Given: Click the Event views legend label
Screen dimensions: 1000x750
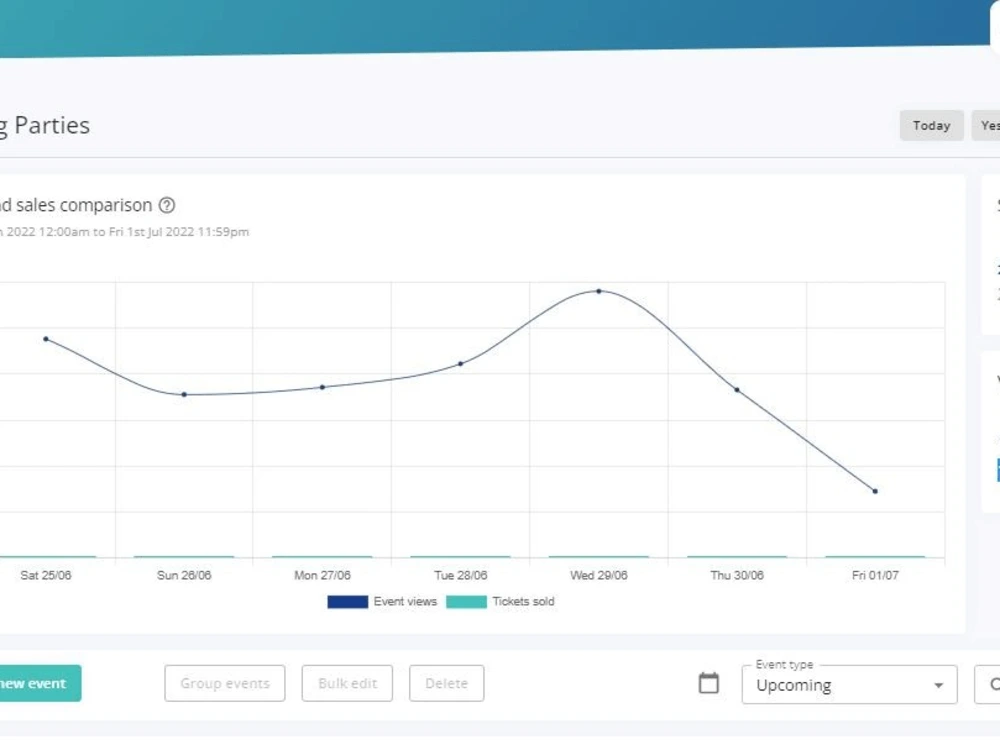Looking at the screenshot, I should click(405, 601).
